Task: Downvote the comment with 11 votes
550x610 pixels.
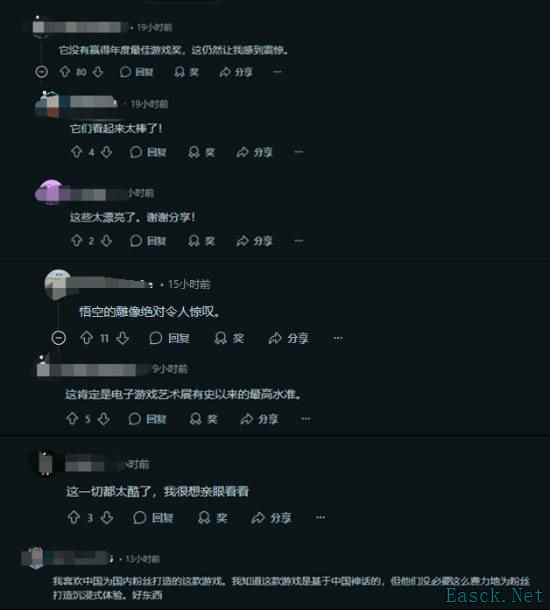Action: [123, 338]
